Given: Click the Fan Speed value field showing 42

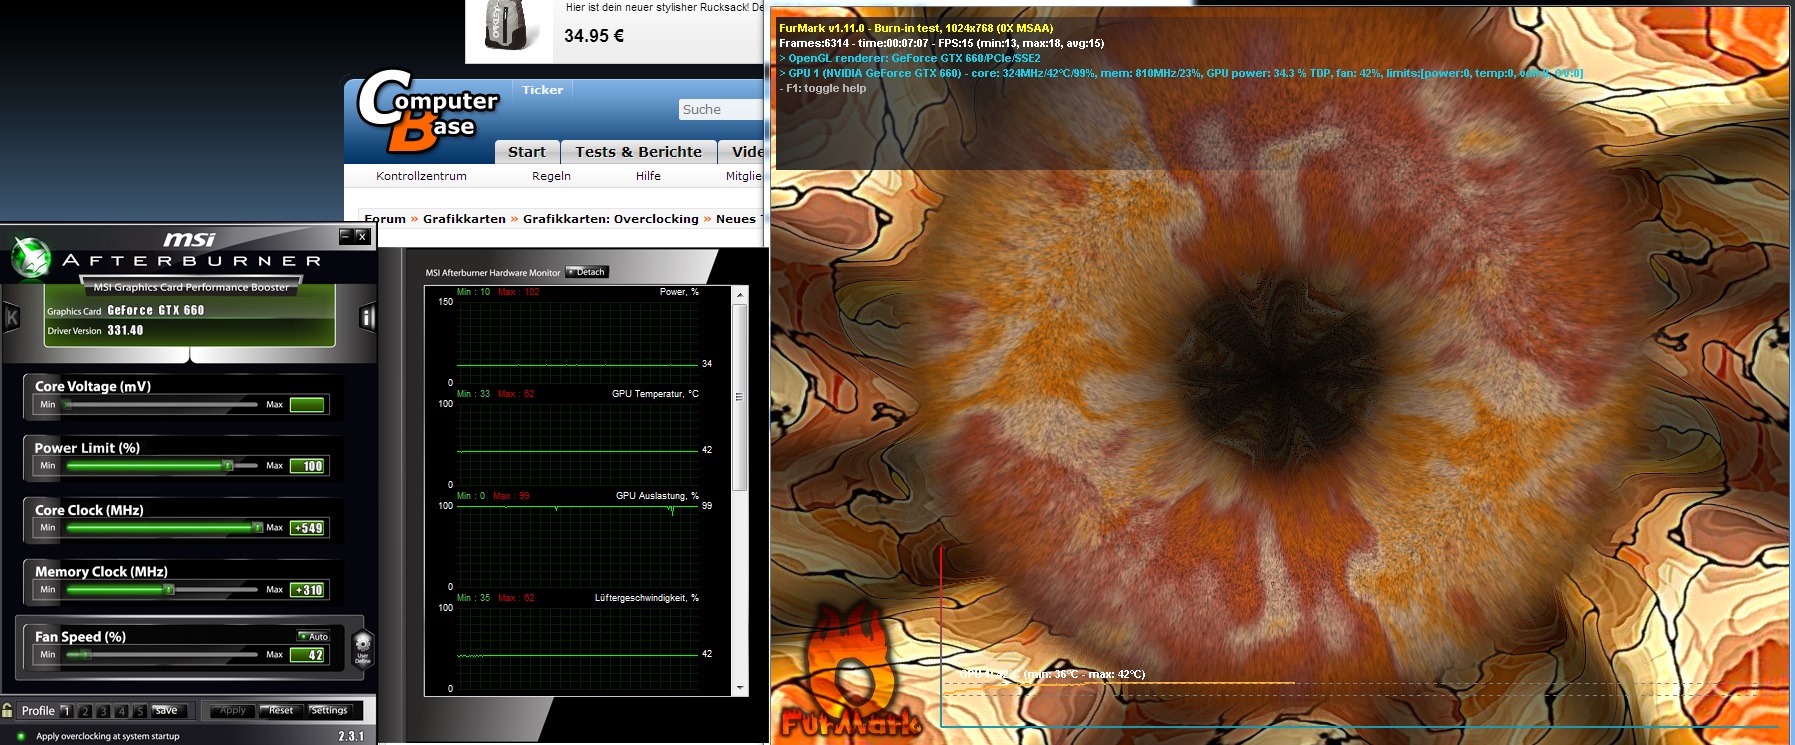Looking at the screenshot, I should (x=307, y=655).
